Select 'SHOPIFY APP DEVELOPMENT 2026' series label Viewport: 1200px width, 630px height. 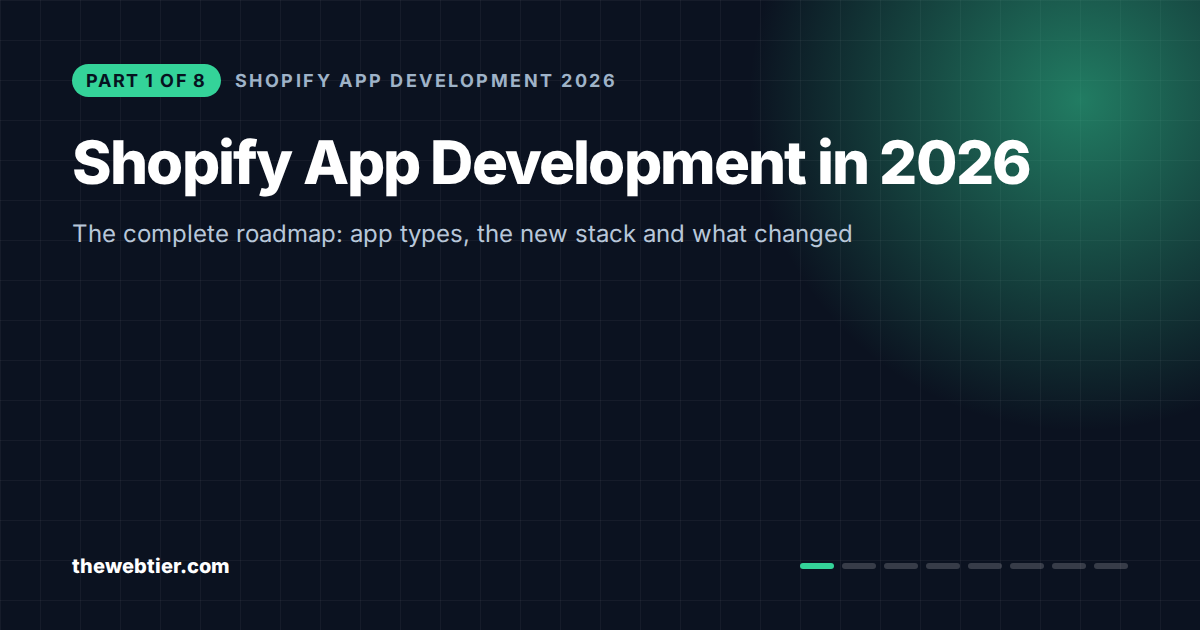point(425,81)
